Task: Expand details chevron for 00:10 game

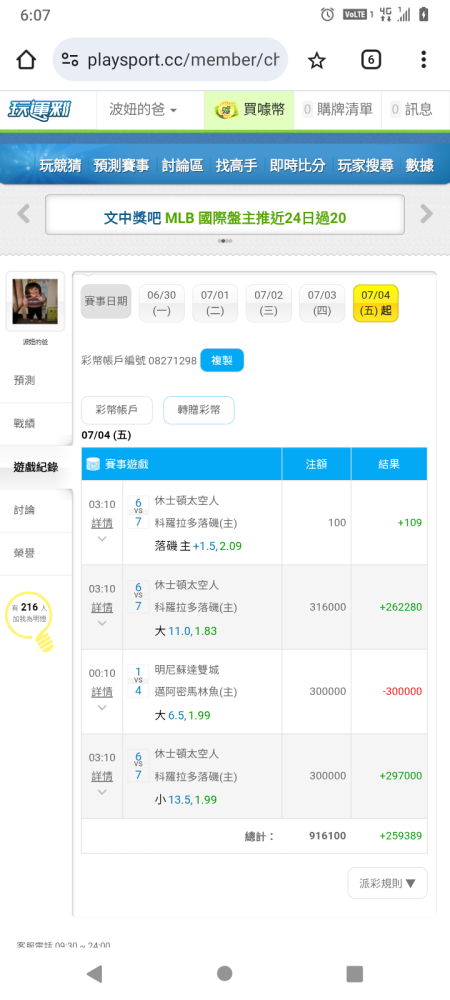Action: click(x=102, y=707)
